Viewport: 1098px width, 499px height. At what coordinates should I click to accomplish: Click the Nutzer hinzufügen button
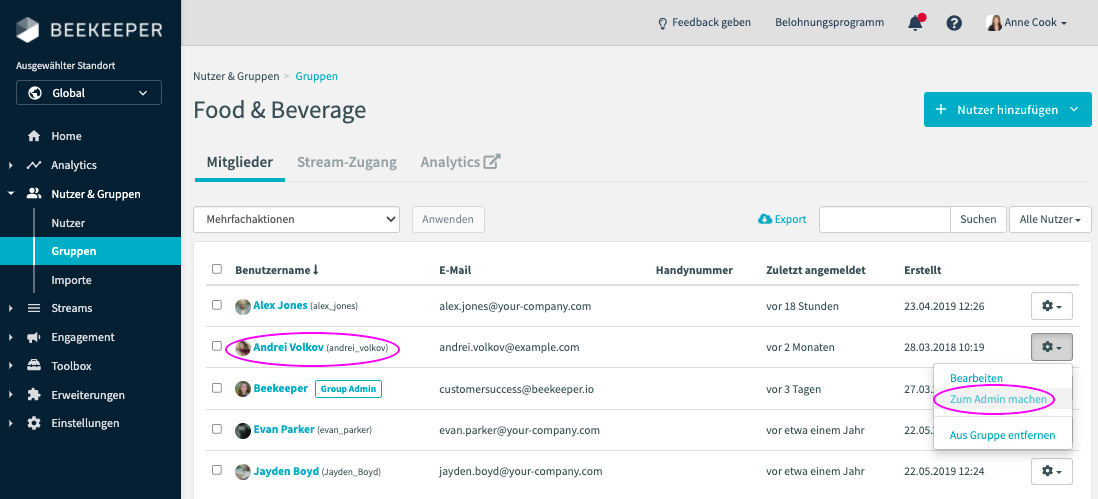point(1007,110)
